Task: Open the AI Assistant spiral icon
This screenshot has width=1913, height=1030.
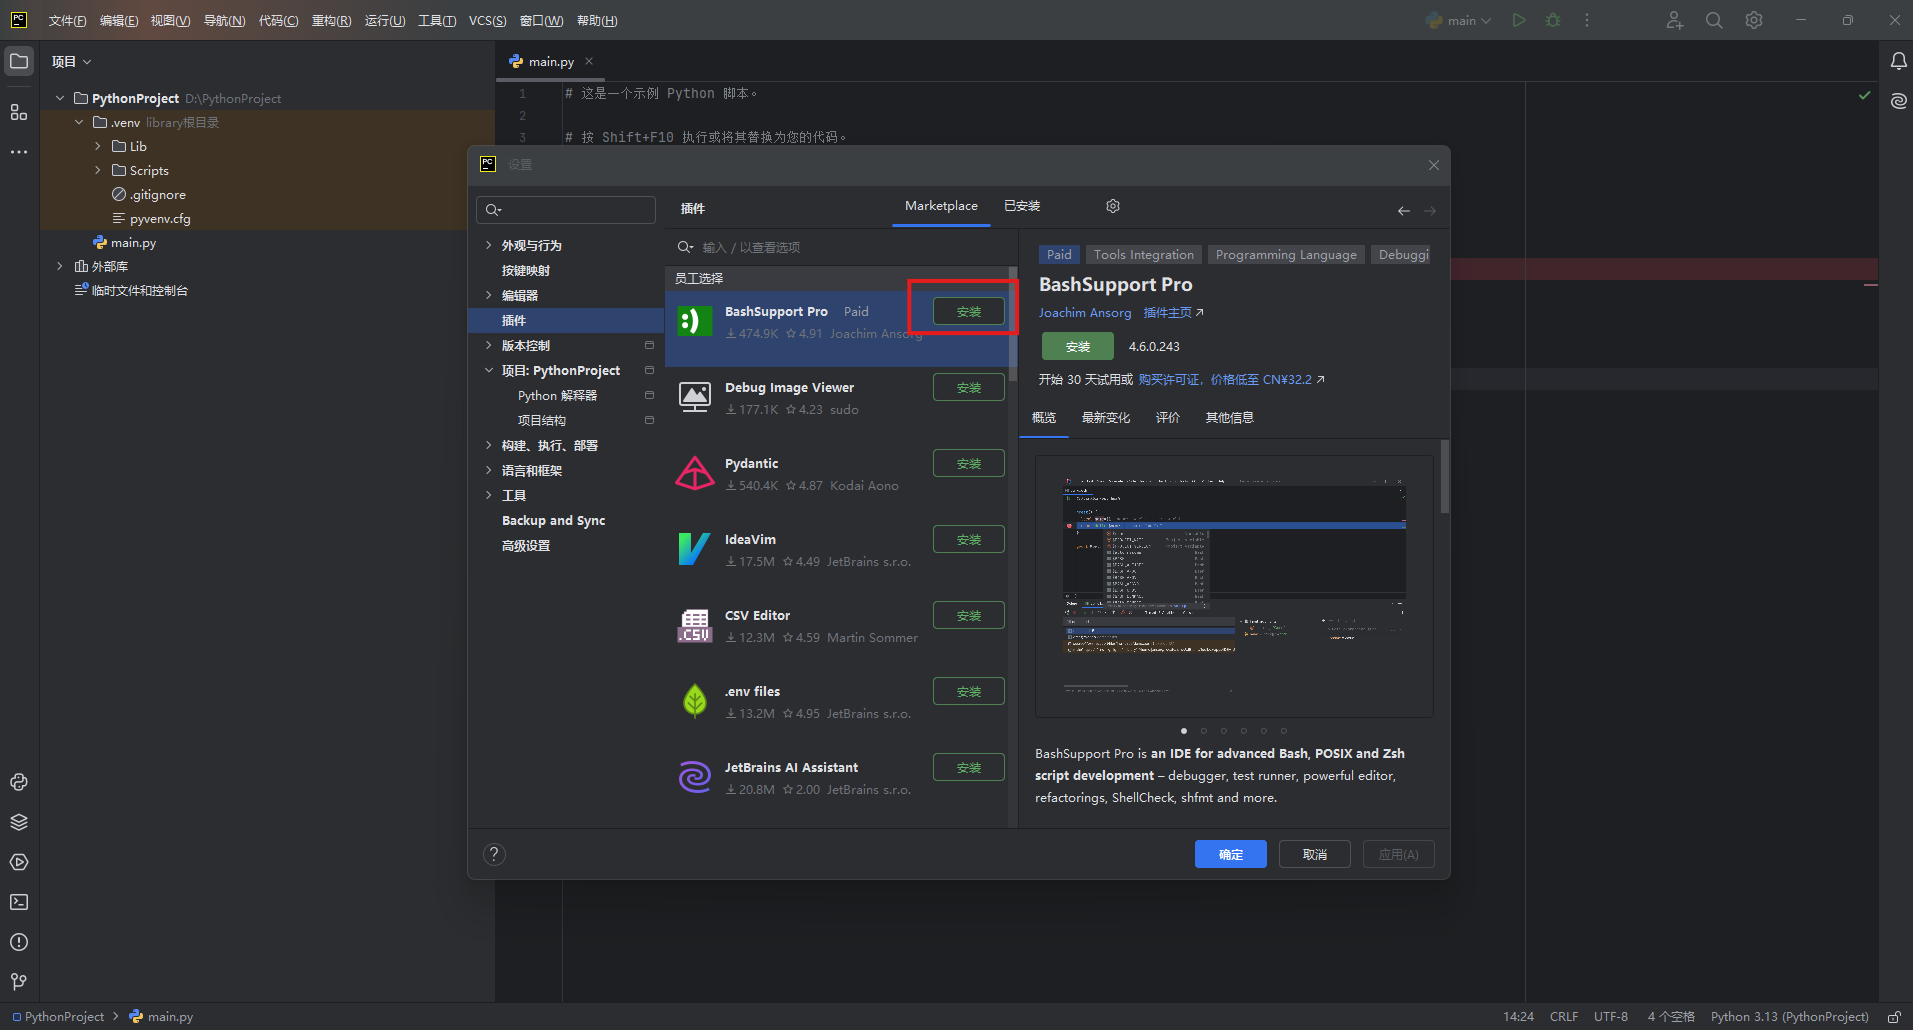Action: click(1898, 101)
